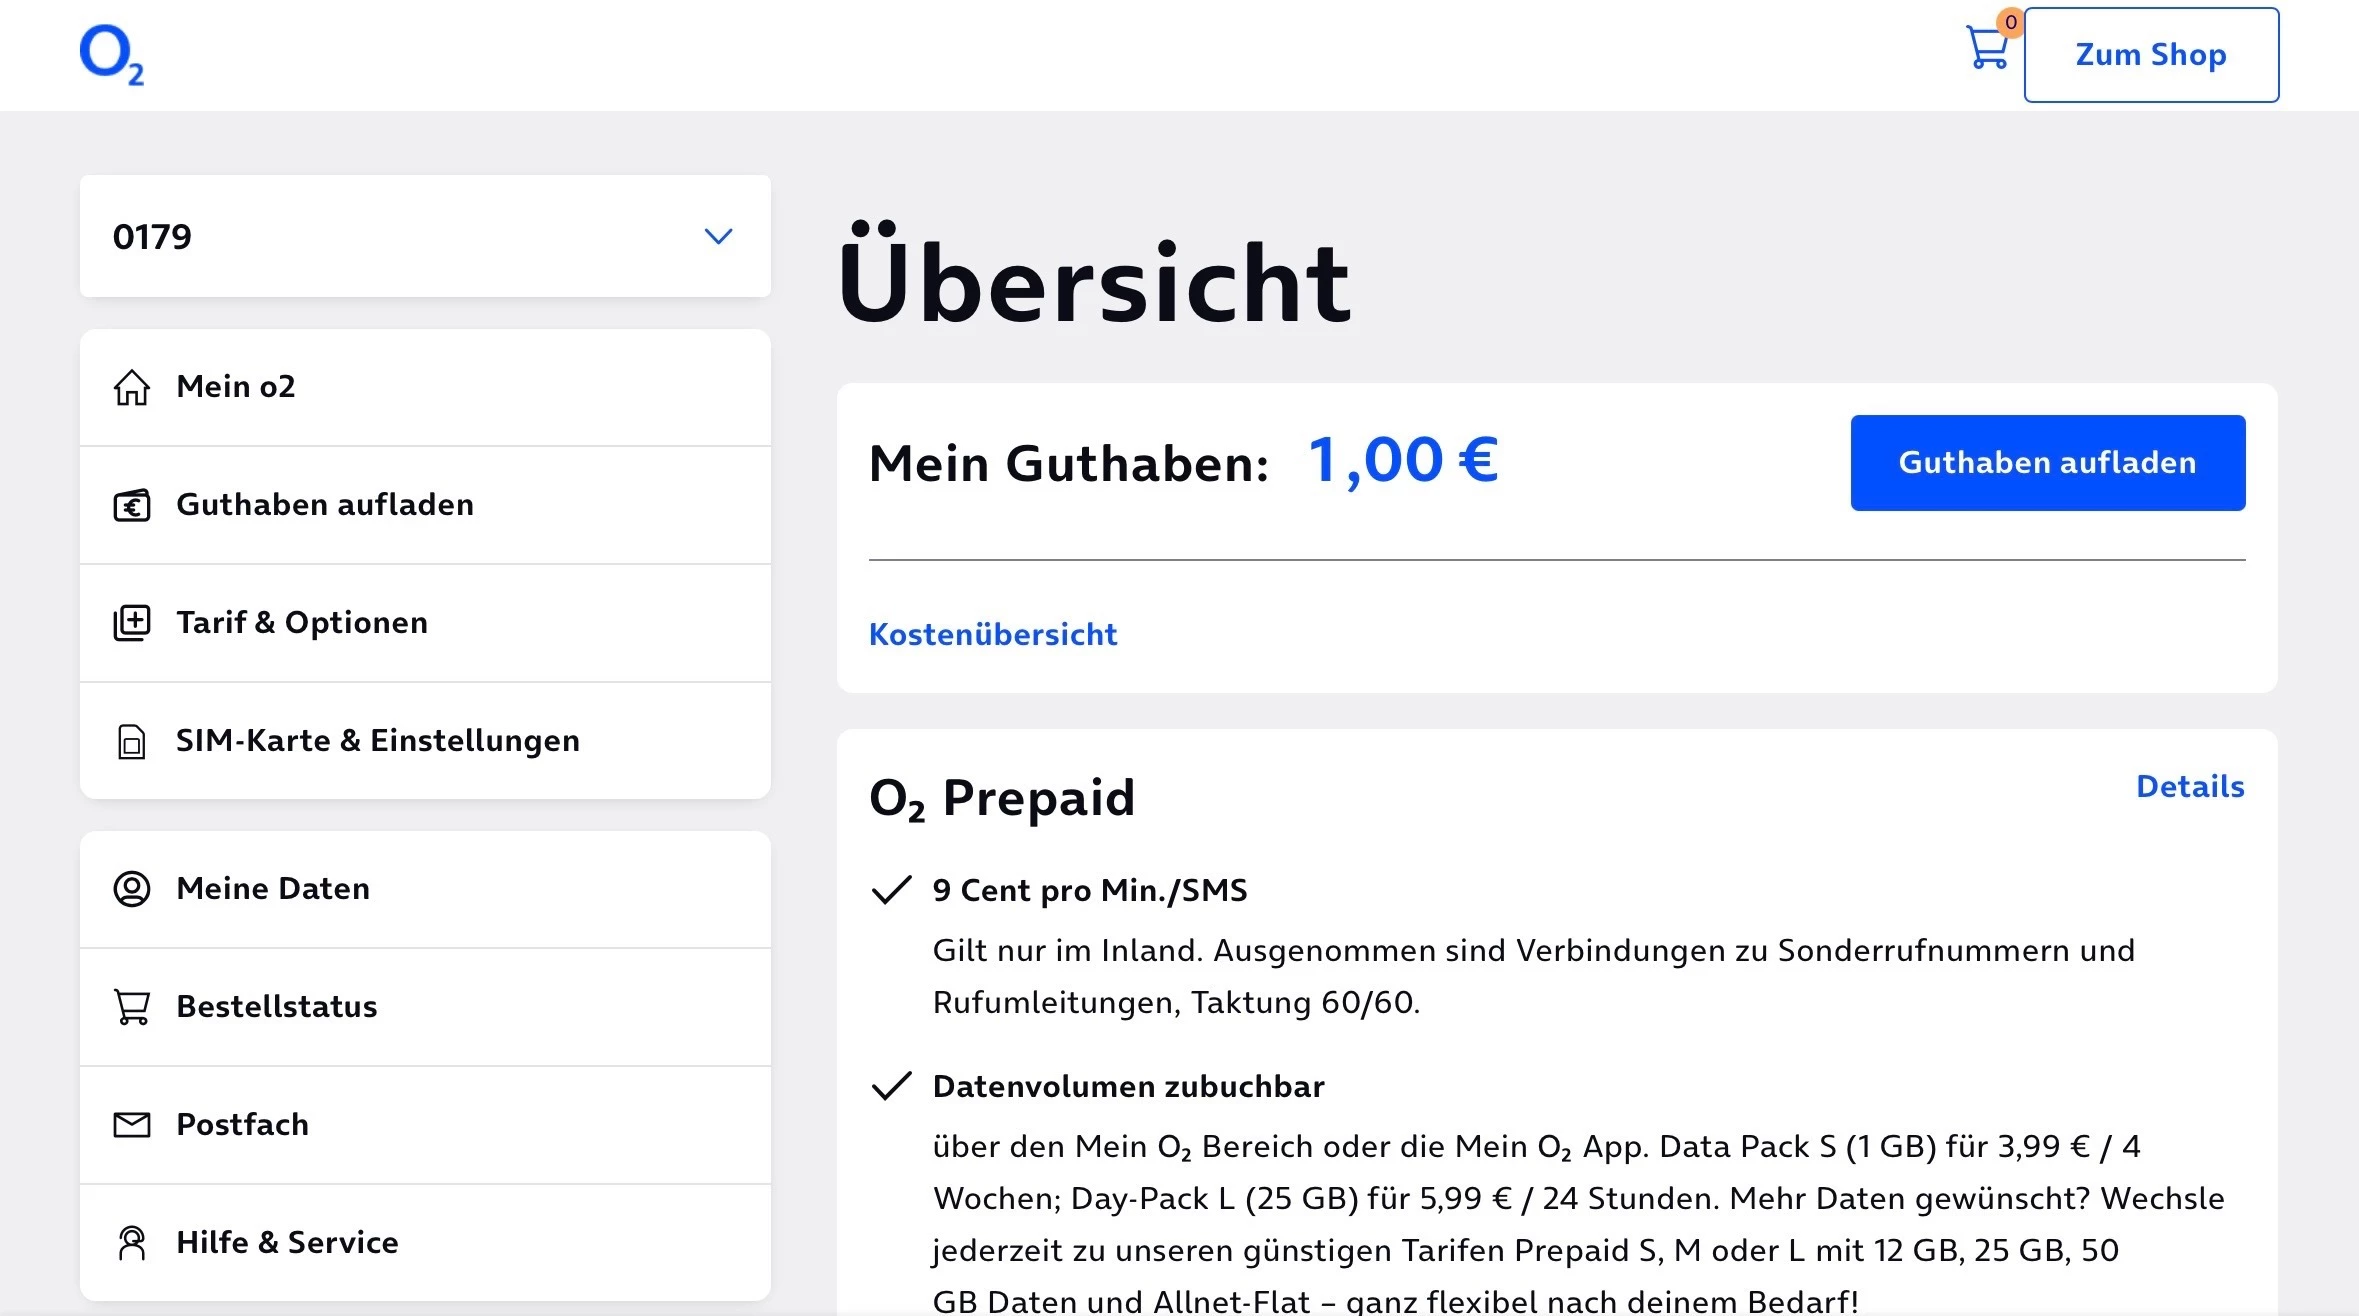Click the Hilfe & Service person icon

(x=131, y=1243)
